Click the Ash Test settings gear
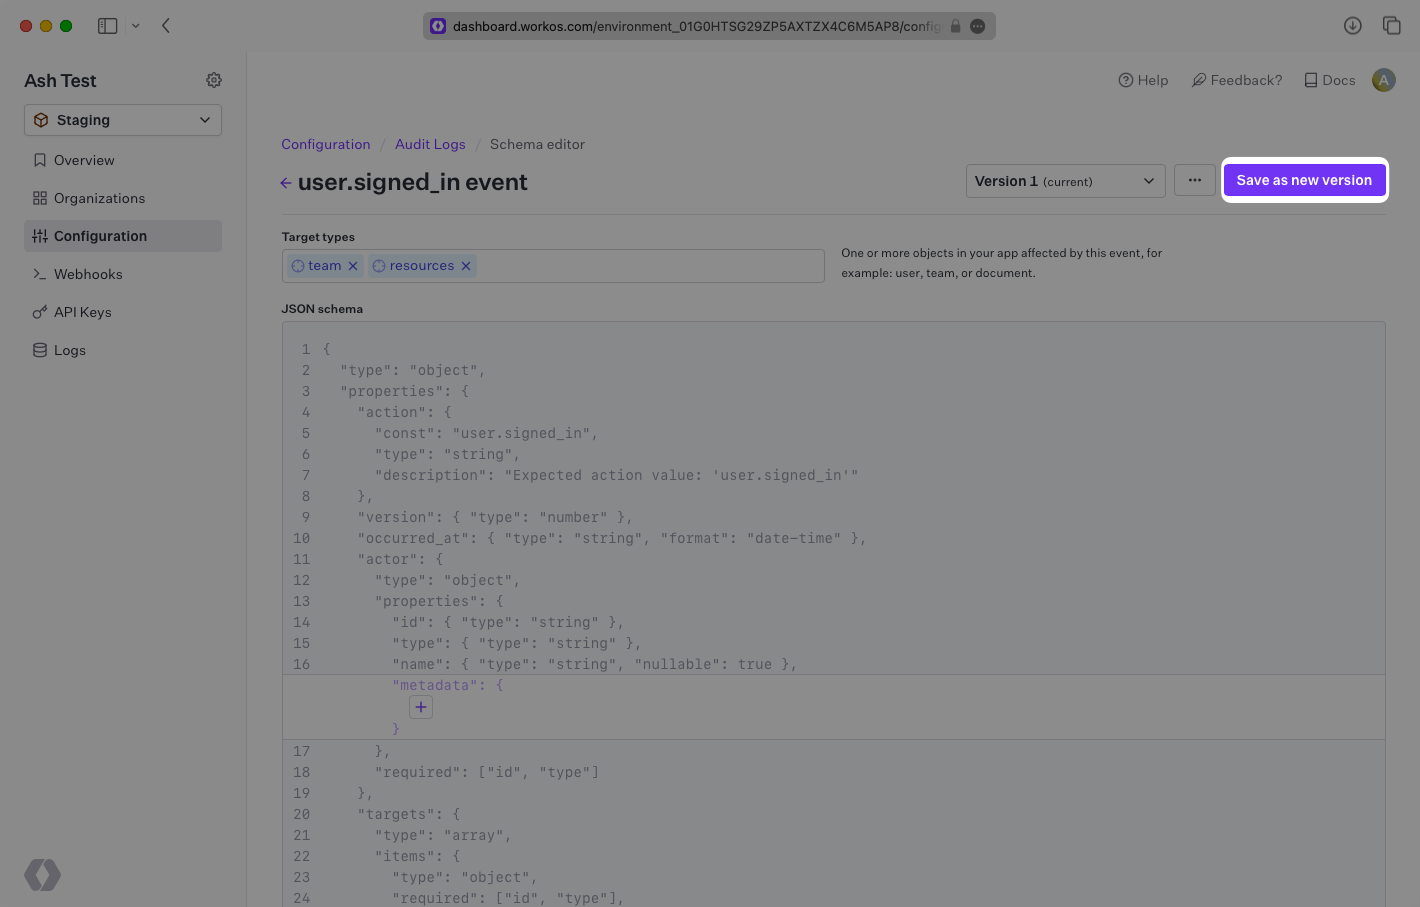 tap(214, 80)
